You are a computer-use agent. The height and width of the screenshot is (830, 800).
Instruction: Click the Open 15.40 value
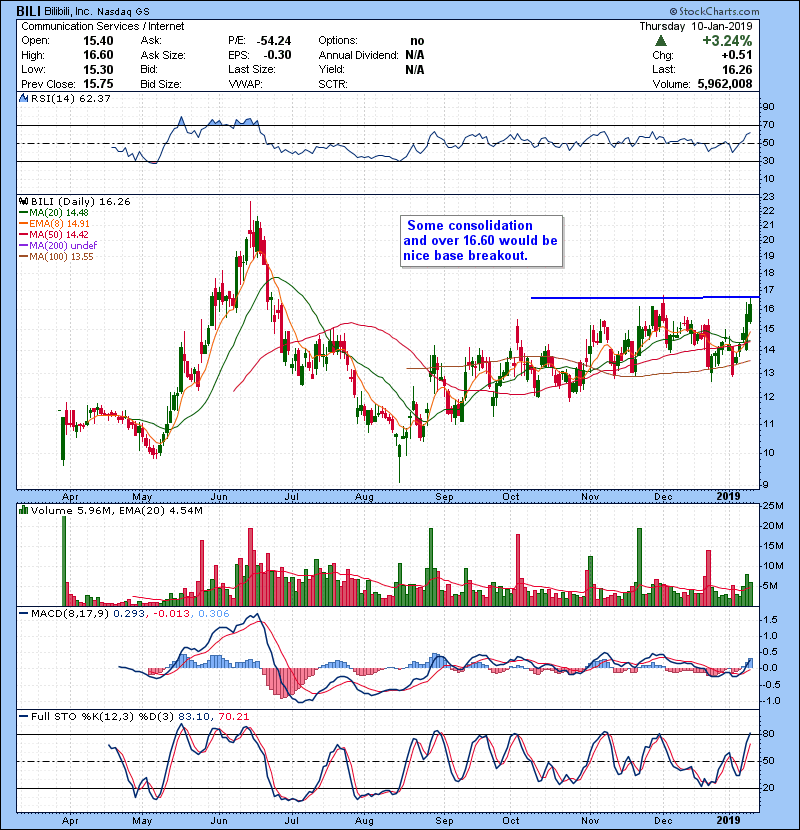[98, 41]
